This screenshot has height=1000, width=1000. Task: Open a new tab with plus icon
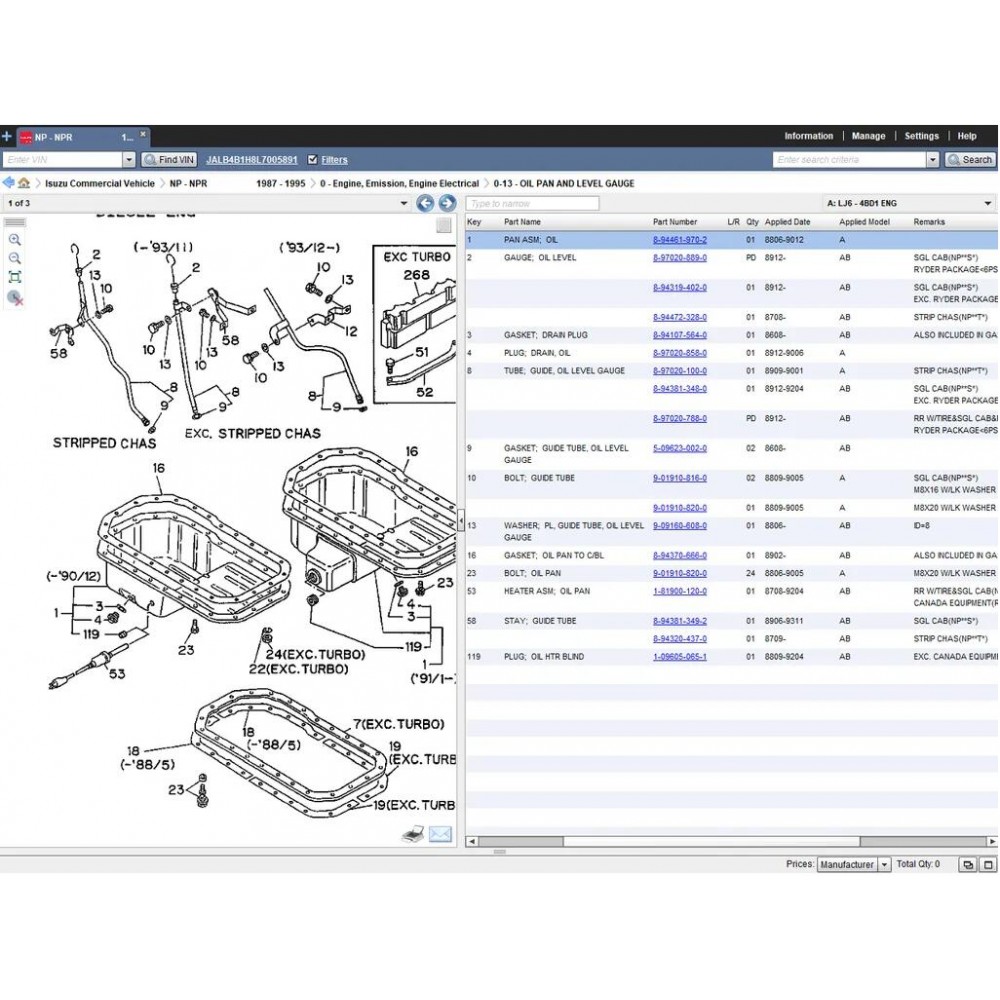click(7, 136)
